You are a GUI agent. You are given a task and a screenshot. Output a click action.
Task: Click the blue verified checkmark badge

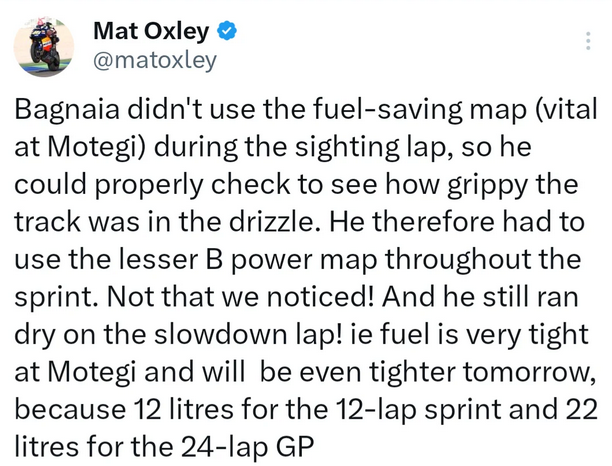[226, 31]
